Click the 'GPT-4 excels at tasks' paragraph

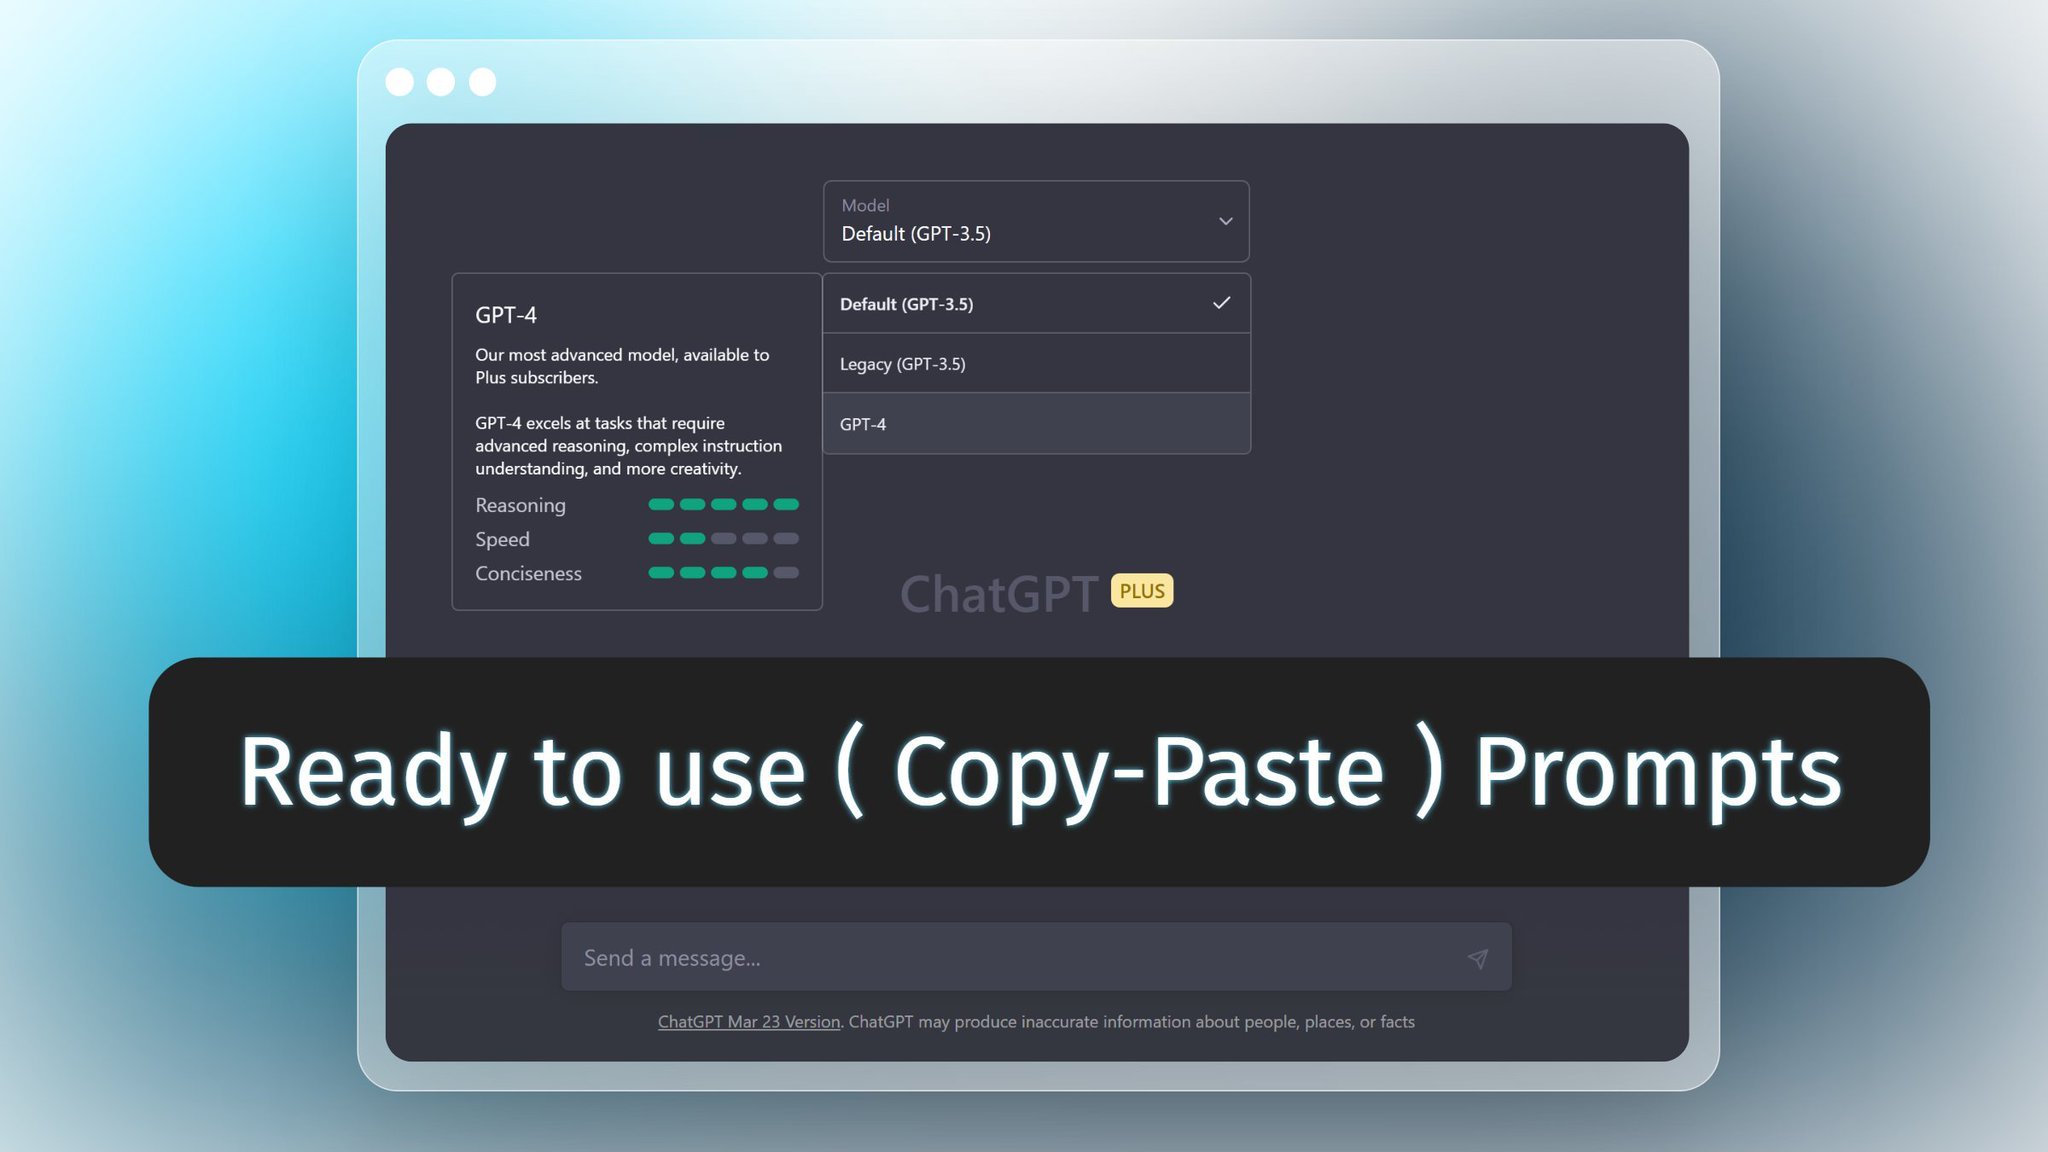click(x=628, y=445)
